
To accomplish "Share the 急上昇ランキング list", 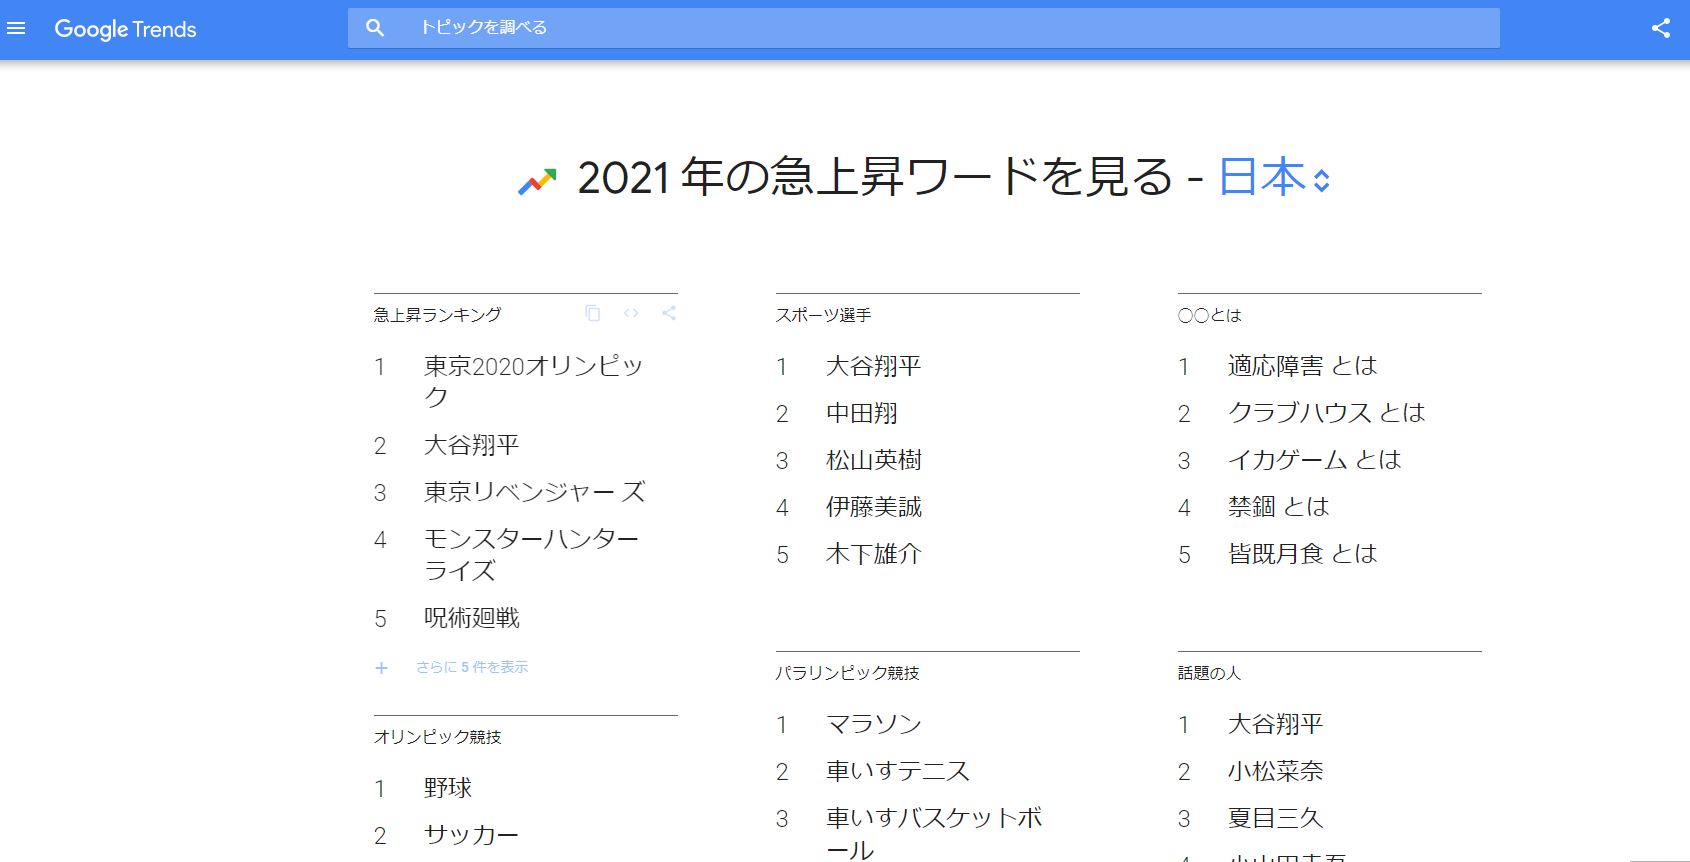I will tap(669, 313).
